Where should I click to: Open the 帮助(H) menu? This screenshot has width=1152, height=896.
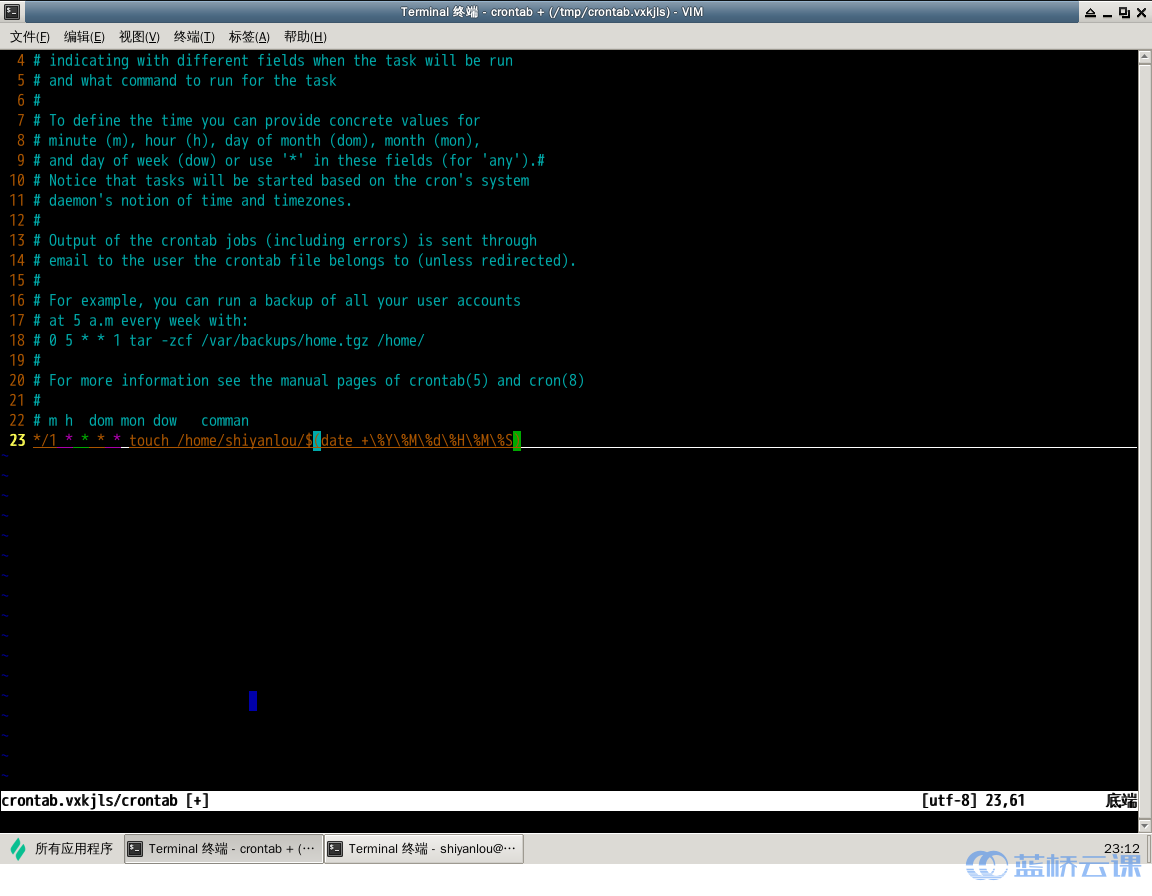pyautogui.click(x=305, y=37)
